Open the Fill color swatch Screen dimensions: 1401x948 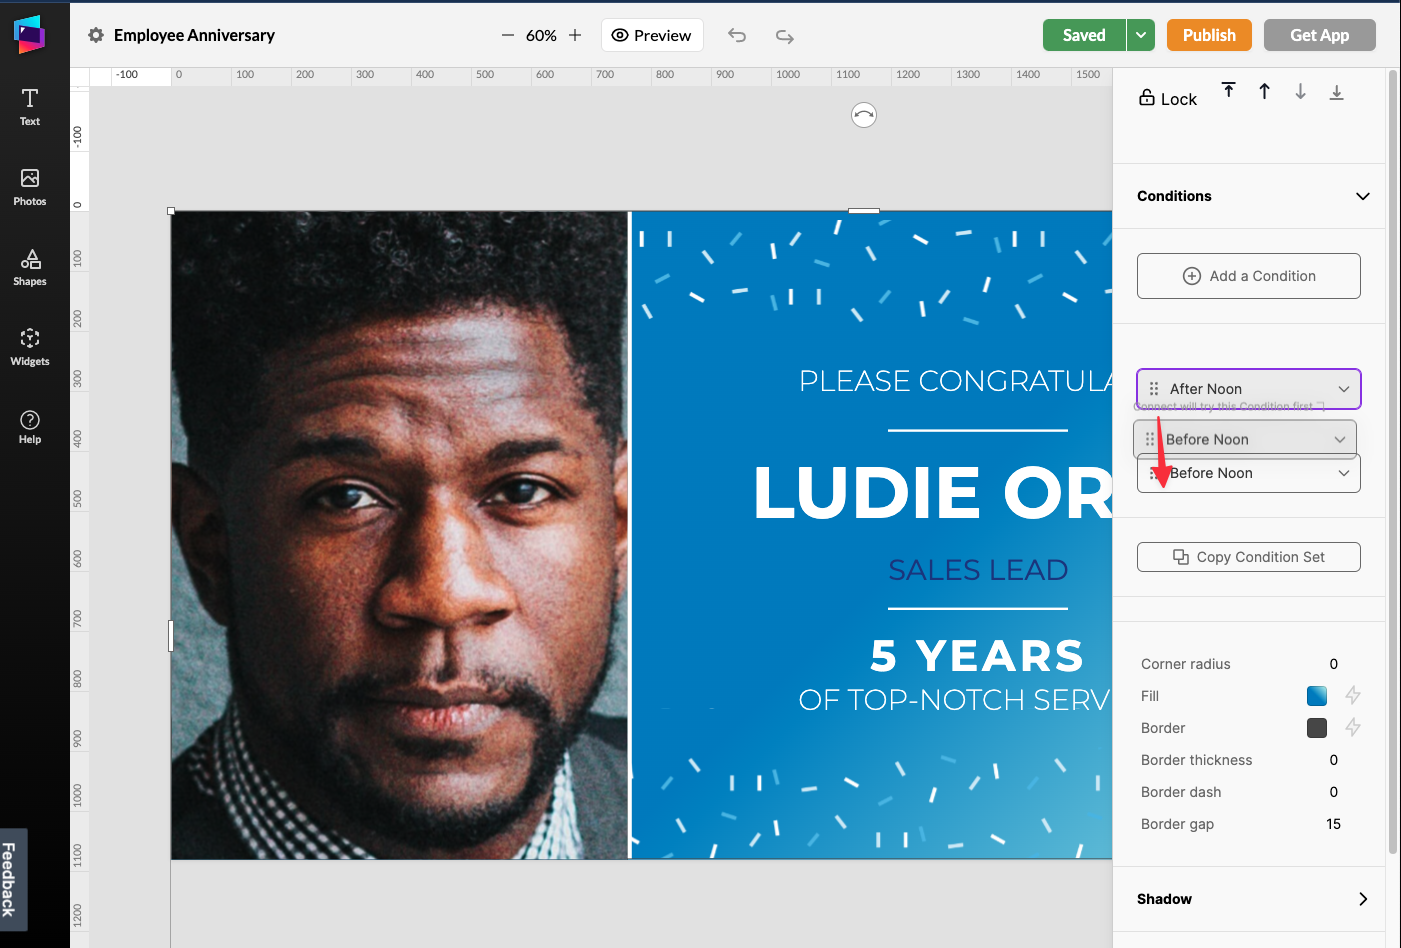tap(1317, 696)
